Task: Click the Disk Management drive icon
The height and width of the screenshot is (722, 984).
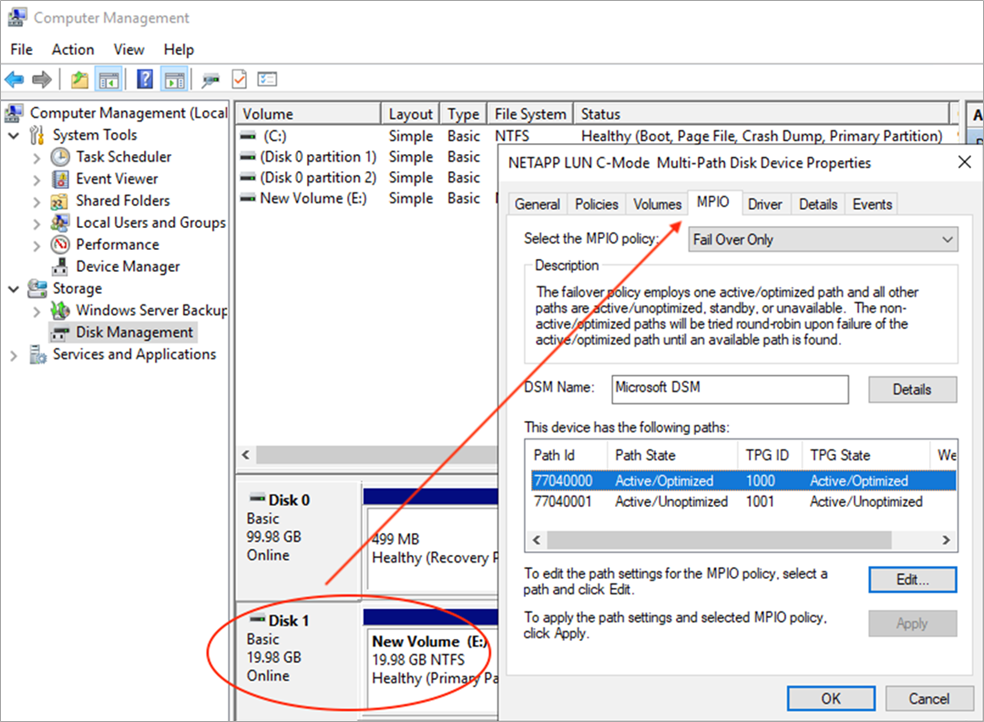Action: click(60, 332)
